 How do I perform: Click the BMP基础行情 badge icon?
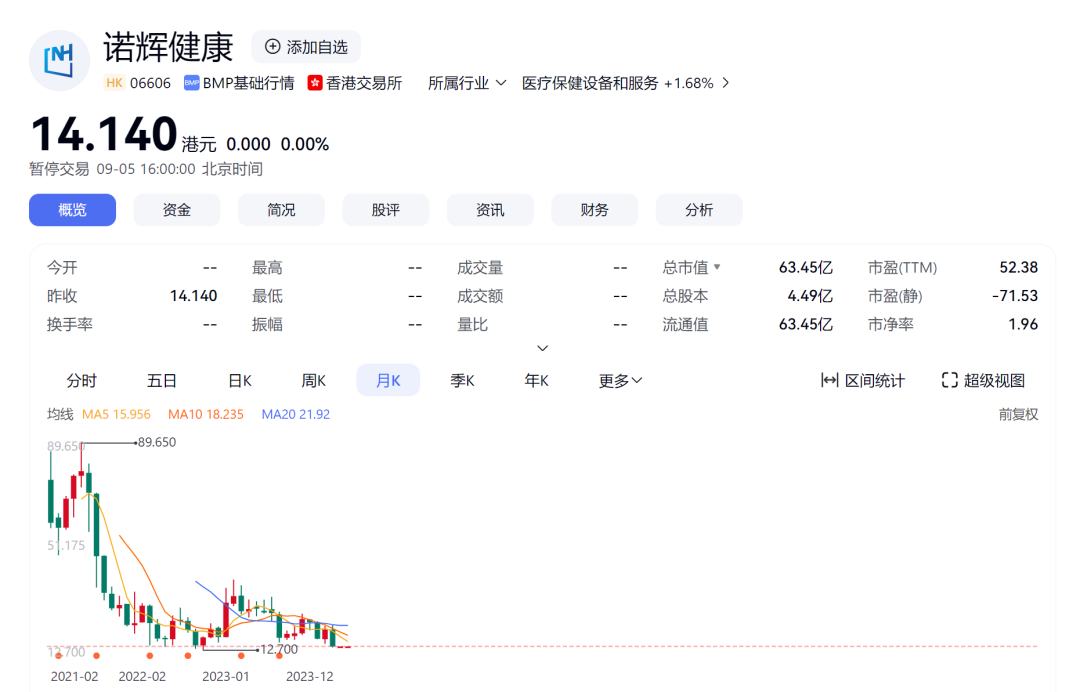(x=191, y=83)
